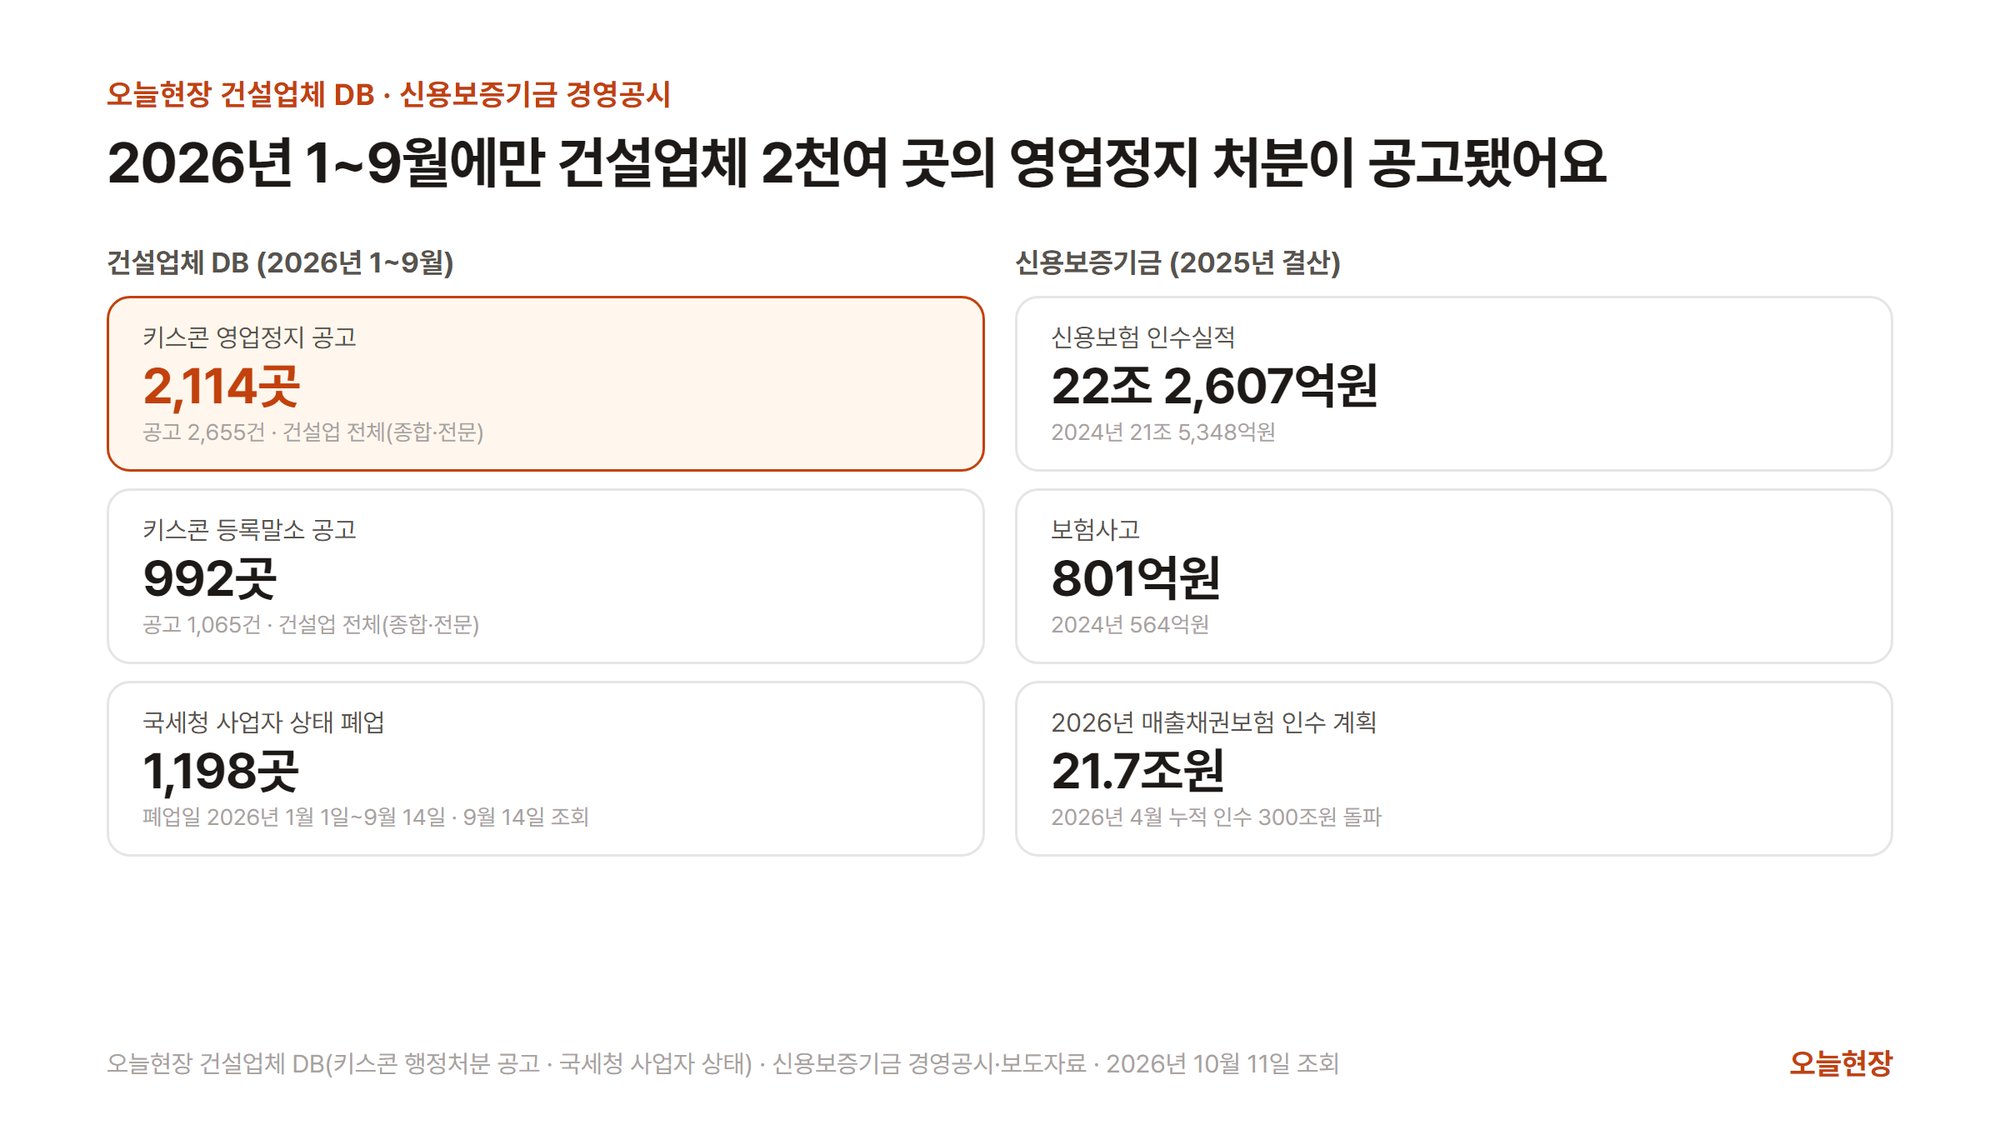The image size is (2000, 1125).
Task: Click the '건설업체 DB (2026년 1~9월)' section heading
Action: tap(280, 262)
